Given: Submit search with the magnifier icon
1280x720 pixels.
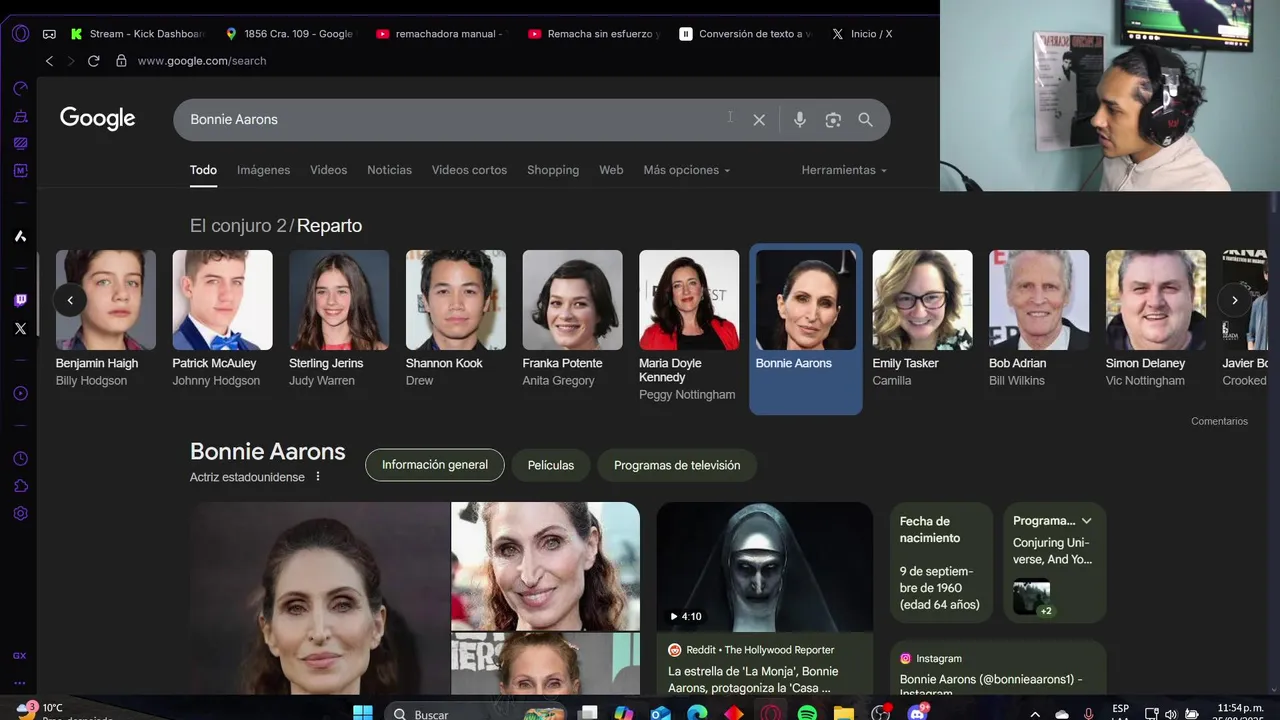Looking at the screenshot, I should tap(865, 120).
